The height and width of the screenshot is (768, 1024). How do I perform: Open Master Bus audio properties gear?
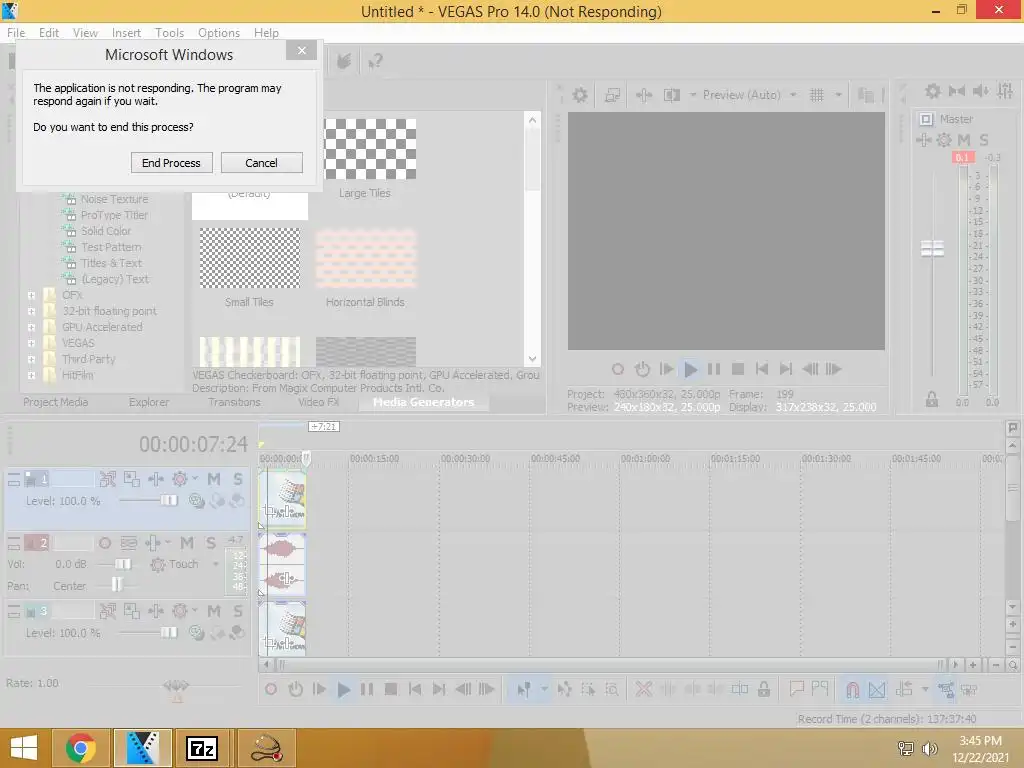[933, 91]
